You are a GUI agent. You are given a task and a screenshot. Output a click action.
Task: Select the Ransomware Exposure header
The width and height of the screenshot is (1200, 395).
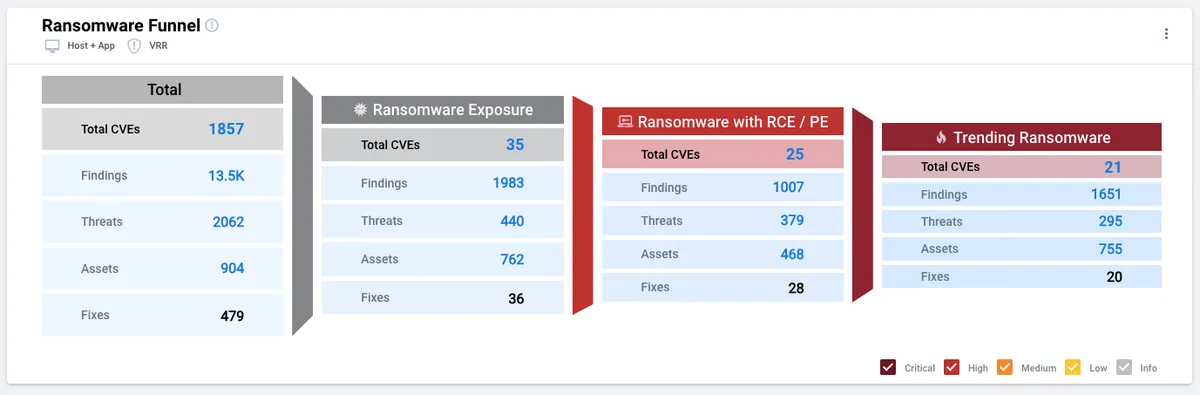click(443, 110)
